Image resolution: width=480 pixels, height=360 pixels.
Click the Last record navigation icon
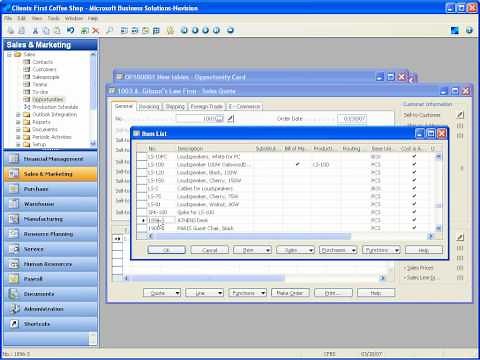point(217,30)
